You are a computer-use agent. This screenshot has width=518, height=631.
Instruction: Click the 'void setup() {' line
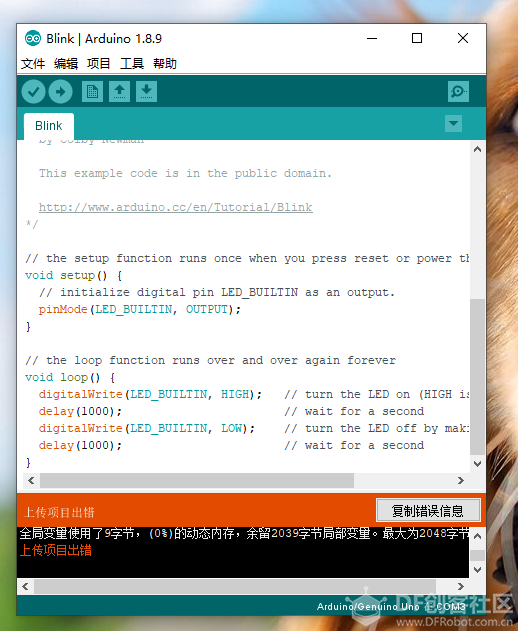click(x=73, y=276)
